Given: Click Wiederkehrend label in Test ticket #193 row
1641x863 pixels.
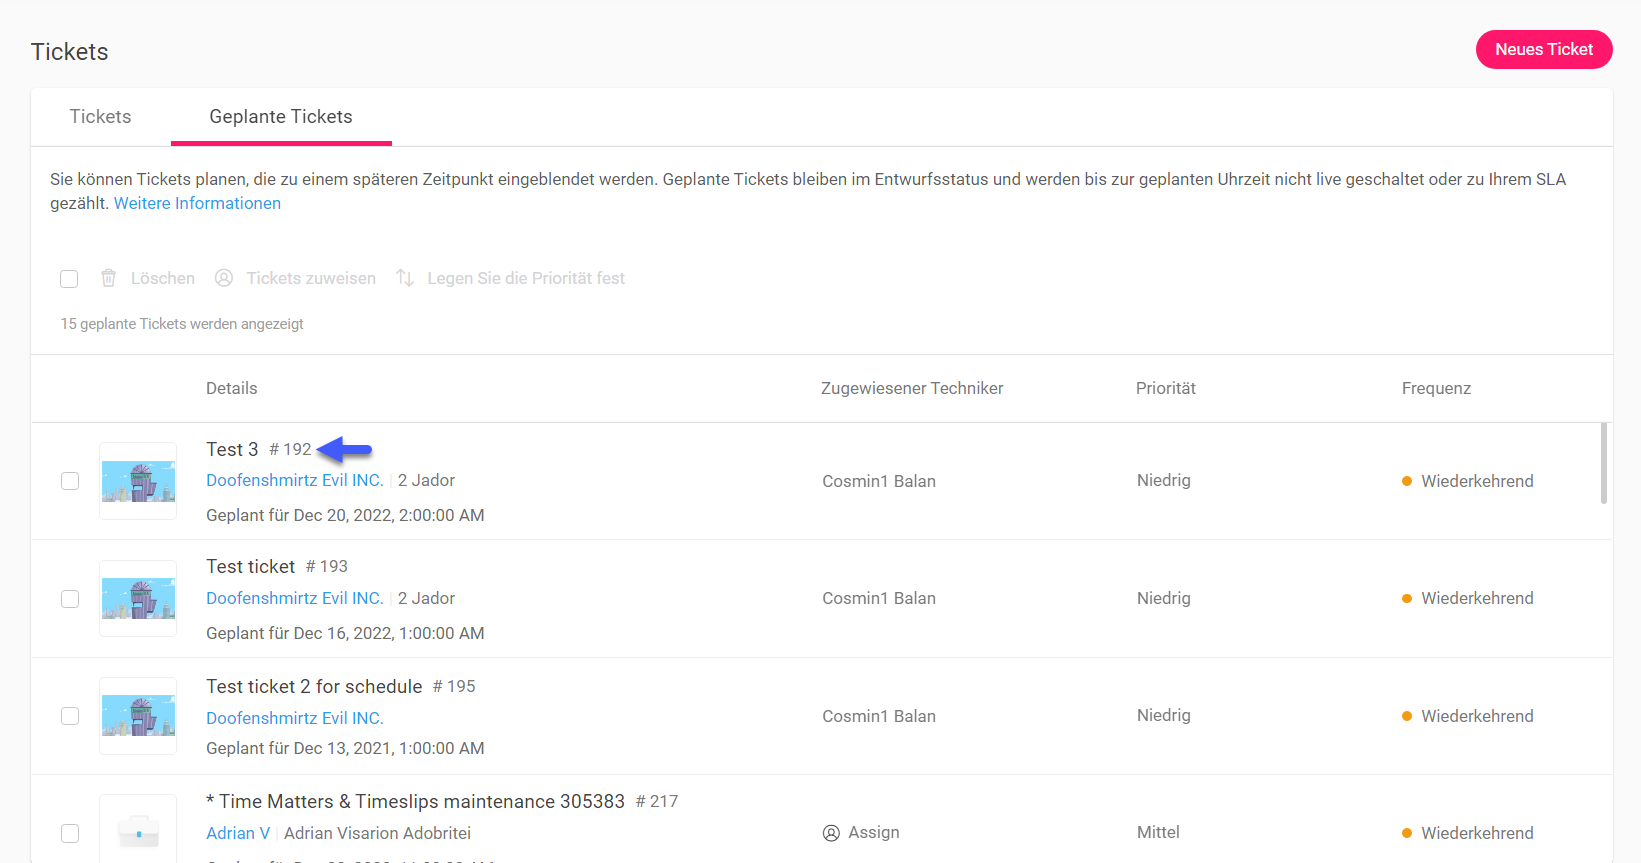Looking at the screenshot, I should point(1477,598).
